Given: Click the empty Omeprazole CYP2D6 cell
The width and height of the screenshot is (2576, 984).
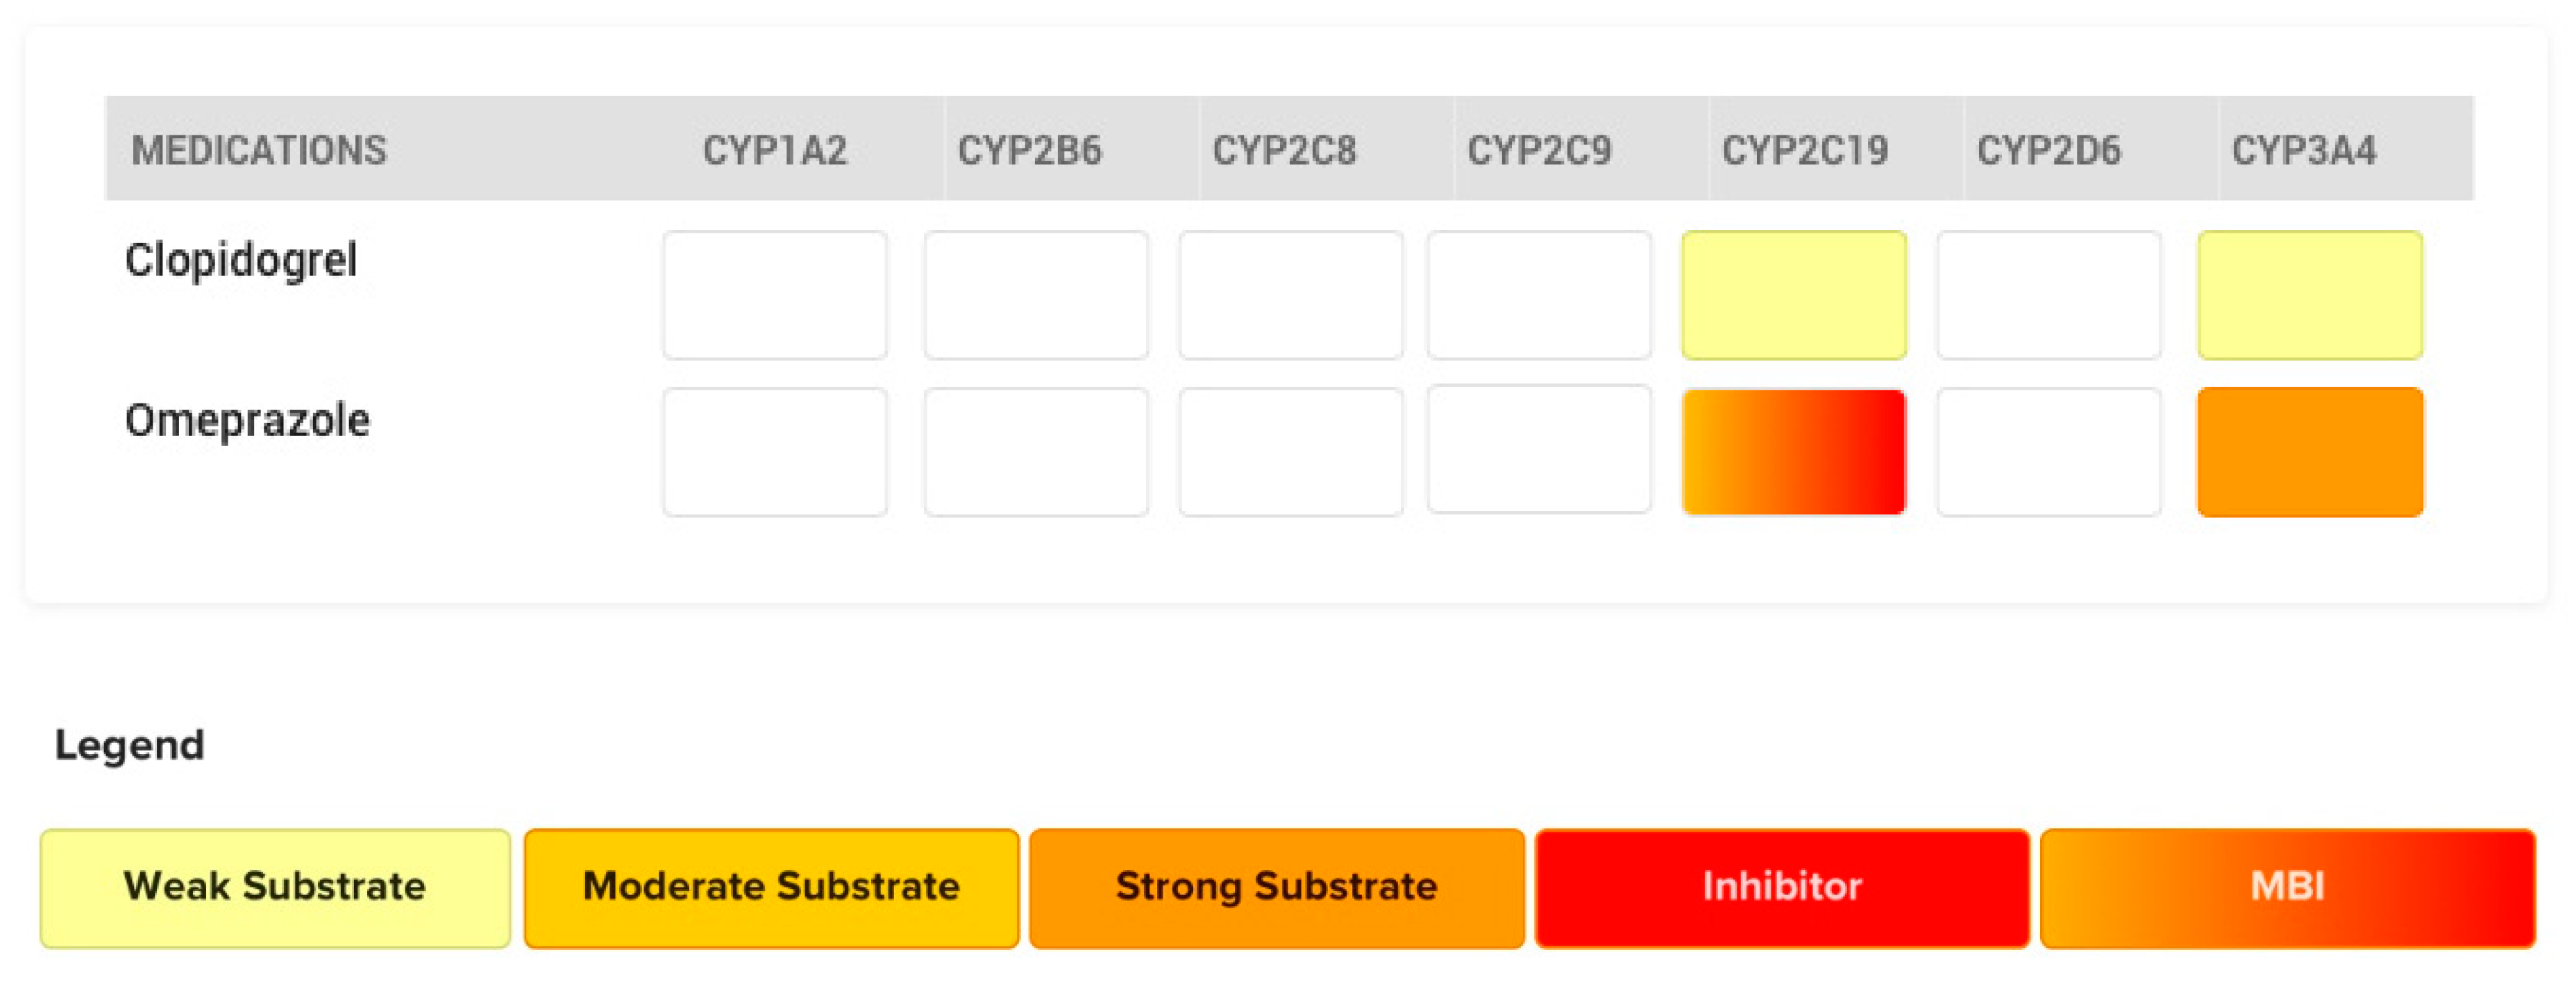Looking at the screenshot, I should pyautogui.click(x=2049, y=452).
